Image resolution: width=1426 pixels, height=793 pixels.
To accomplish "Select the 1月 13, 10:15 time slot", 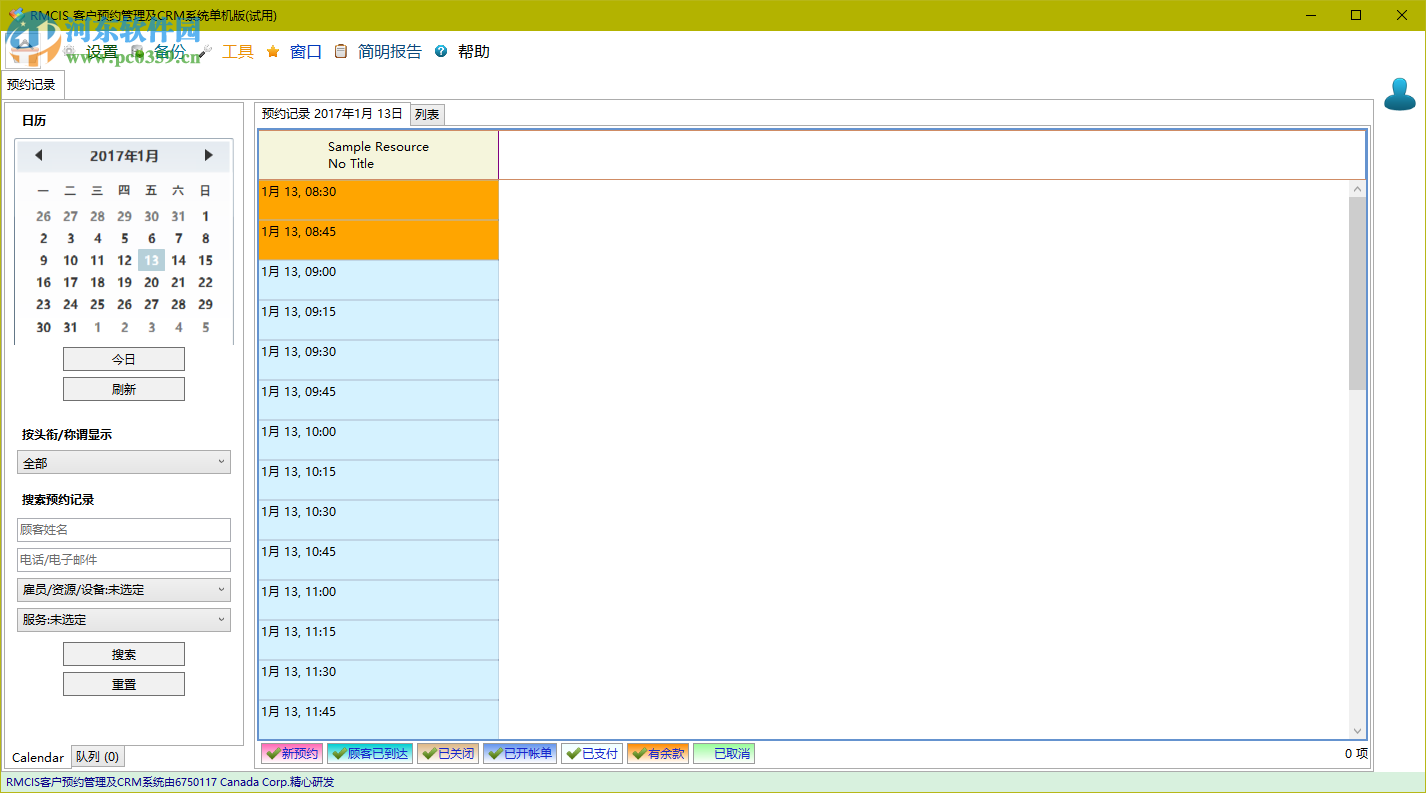I will 378,480.
